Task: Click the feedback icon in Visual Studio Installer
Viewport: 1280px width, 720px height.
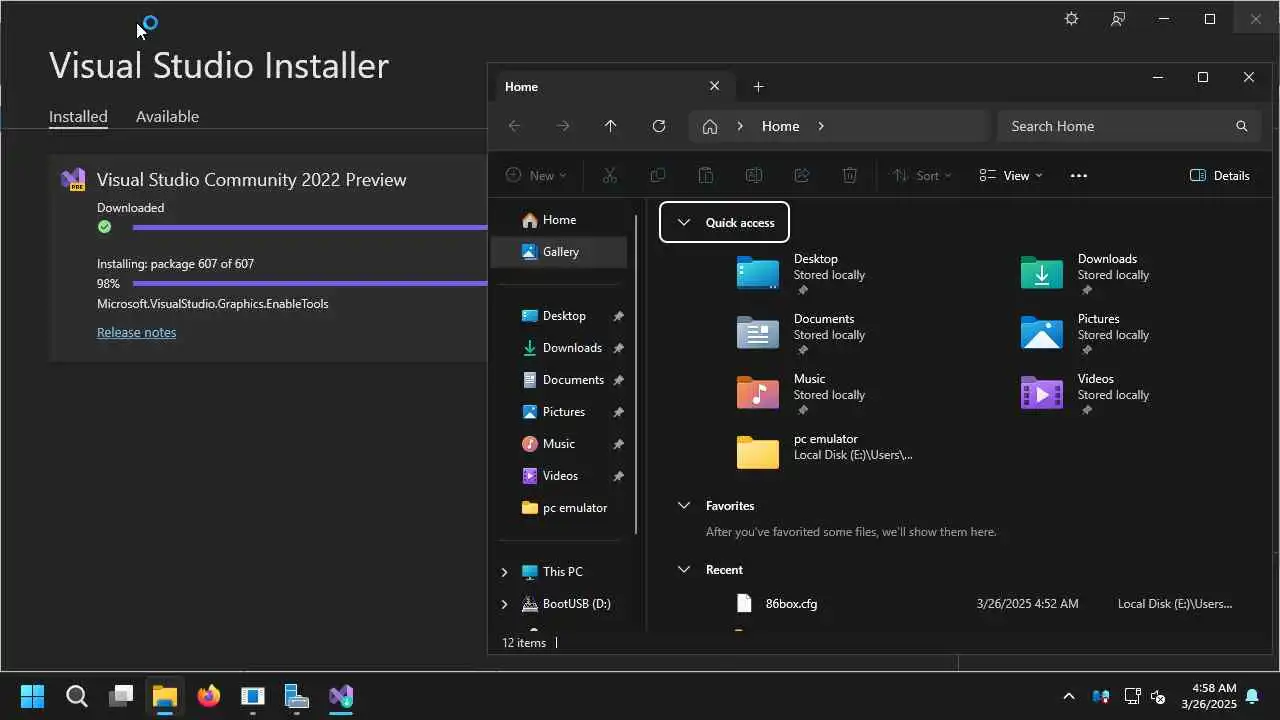Action: pos(1118,19)
